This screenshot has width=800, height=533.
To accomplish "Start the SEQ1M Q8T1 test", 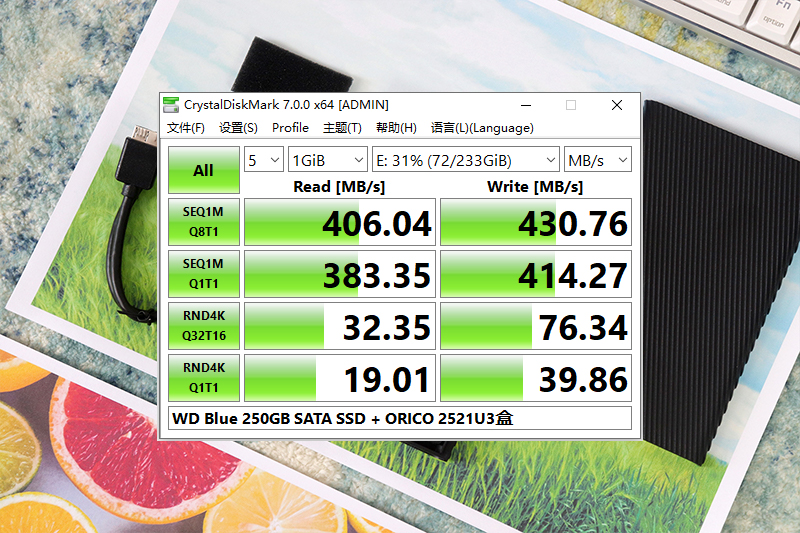I will 204,222.
